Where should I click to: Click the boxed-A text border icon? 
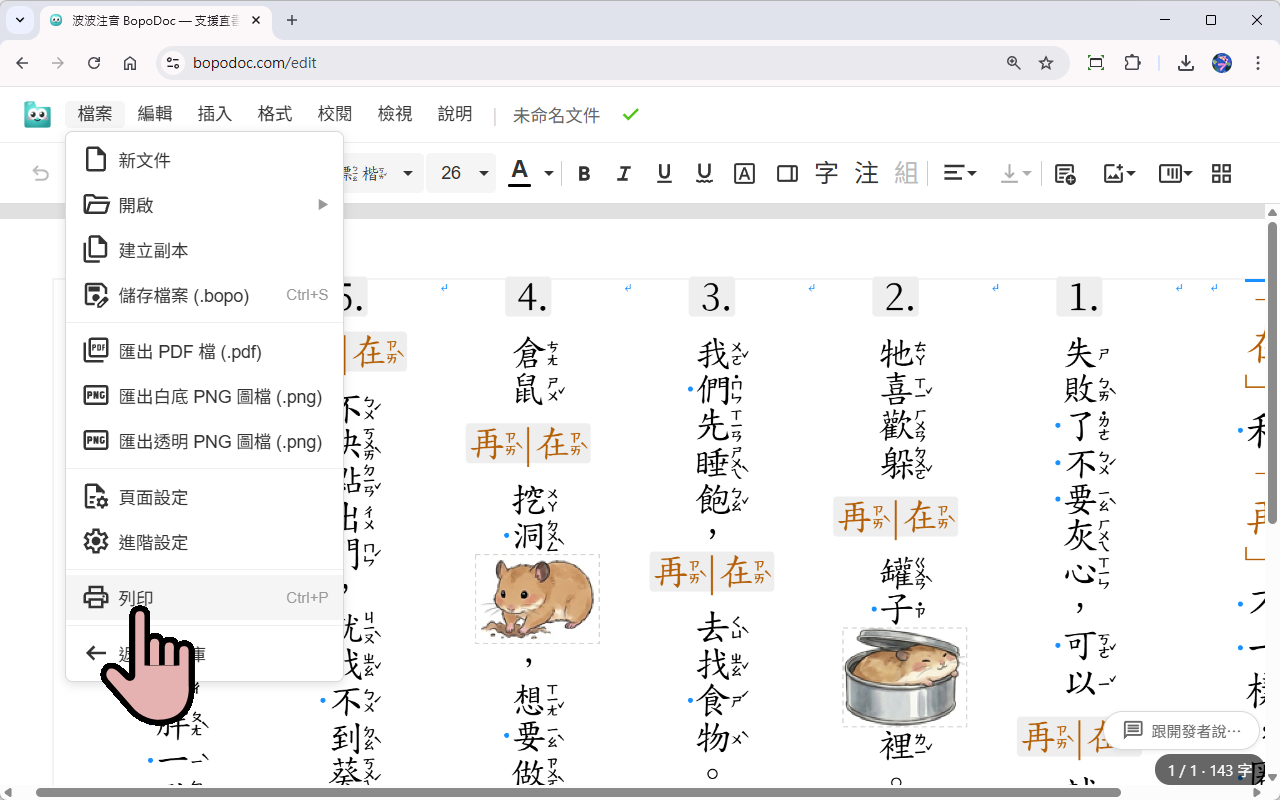pyautogui.click(x=744, y=173)
